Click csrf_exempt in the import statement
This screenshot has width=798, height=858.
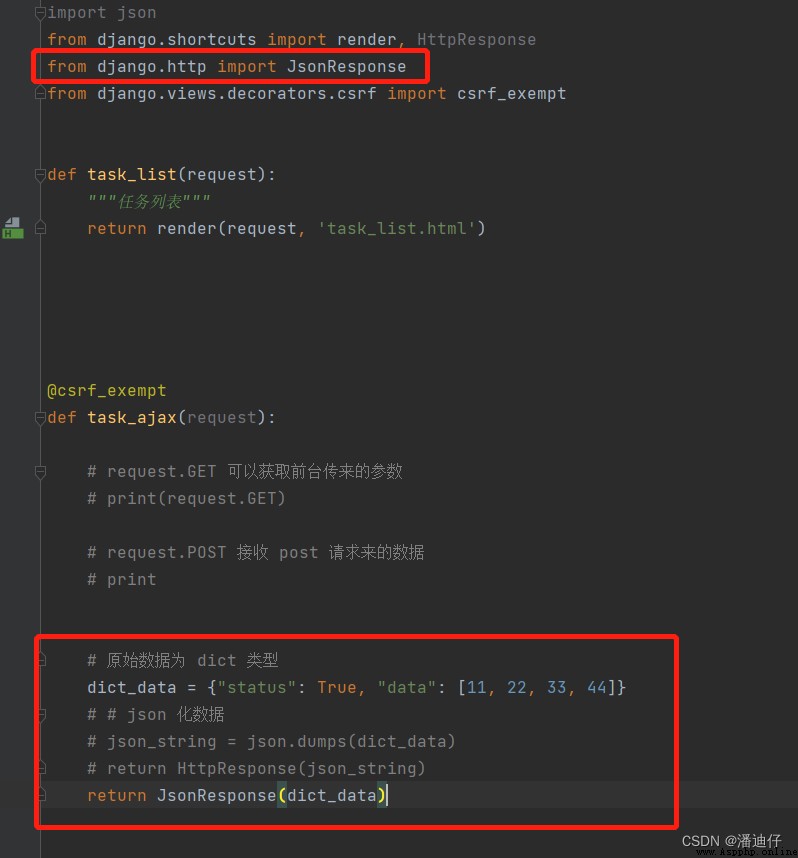[511, 94]
